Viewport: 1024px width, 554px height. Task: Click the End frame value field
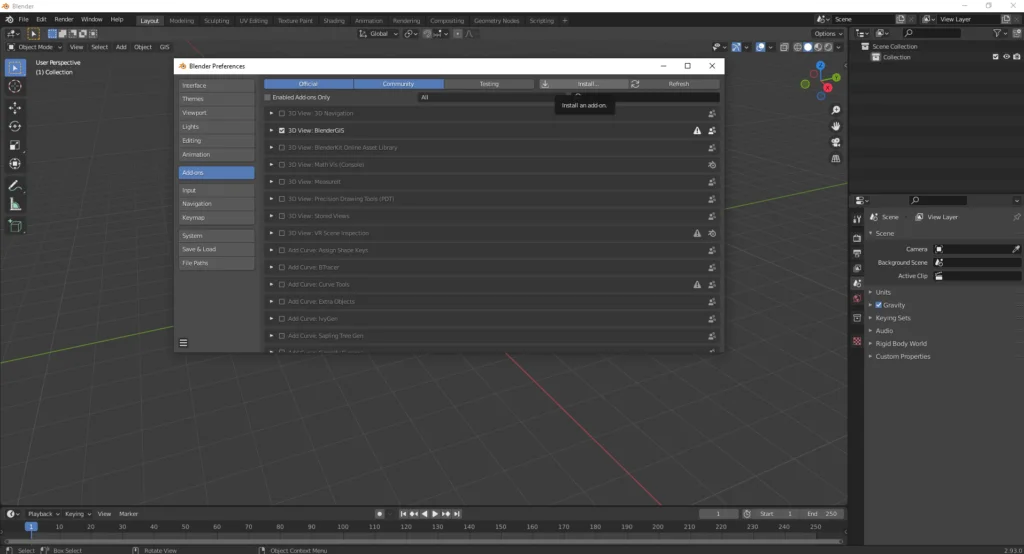click(x=822, y=513)
